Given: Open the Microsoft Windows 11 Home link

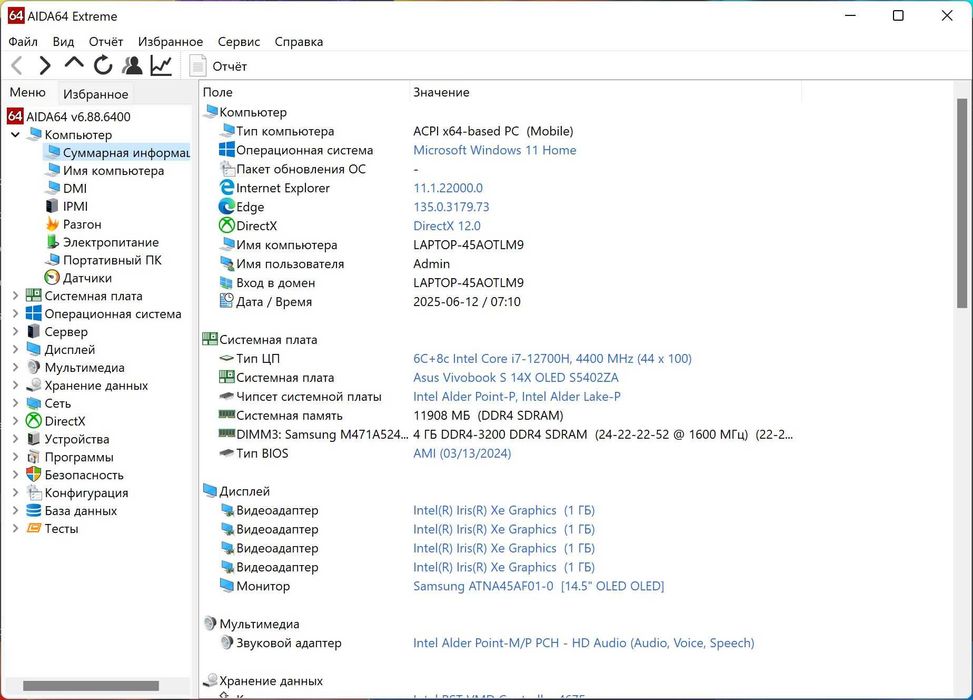Looking at the screenshot, I should (x=495, y=150).
